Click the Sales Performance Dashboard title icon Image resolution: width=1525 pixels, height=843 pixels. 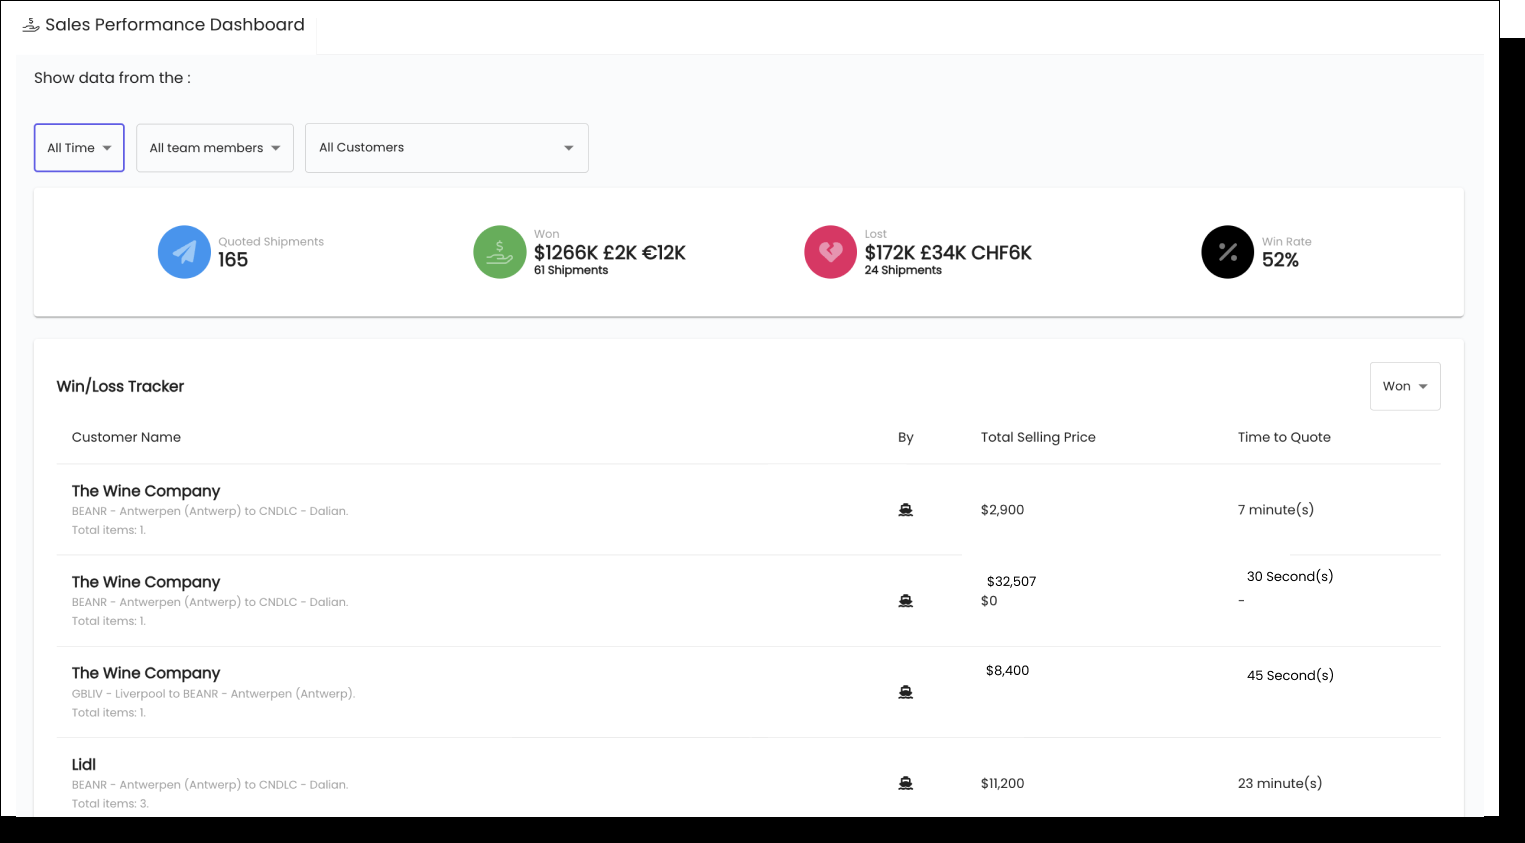click(31, 25)
